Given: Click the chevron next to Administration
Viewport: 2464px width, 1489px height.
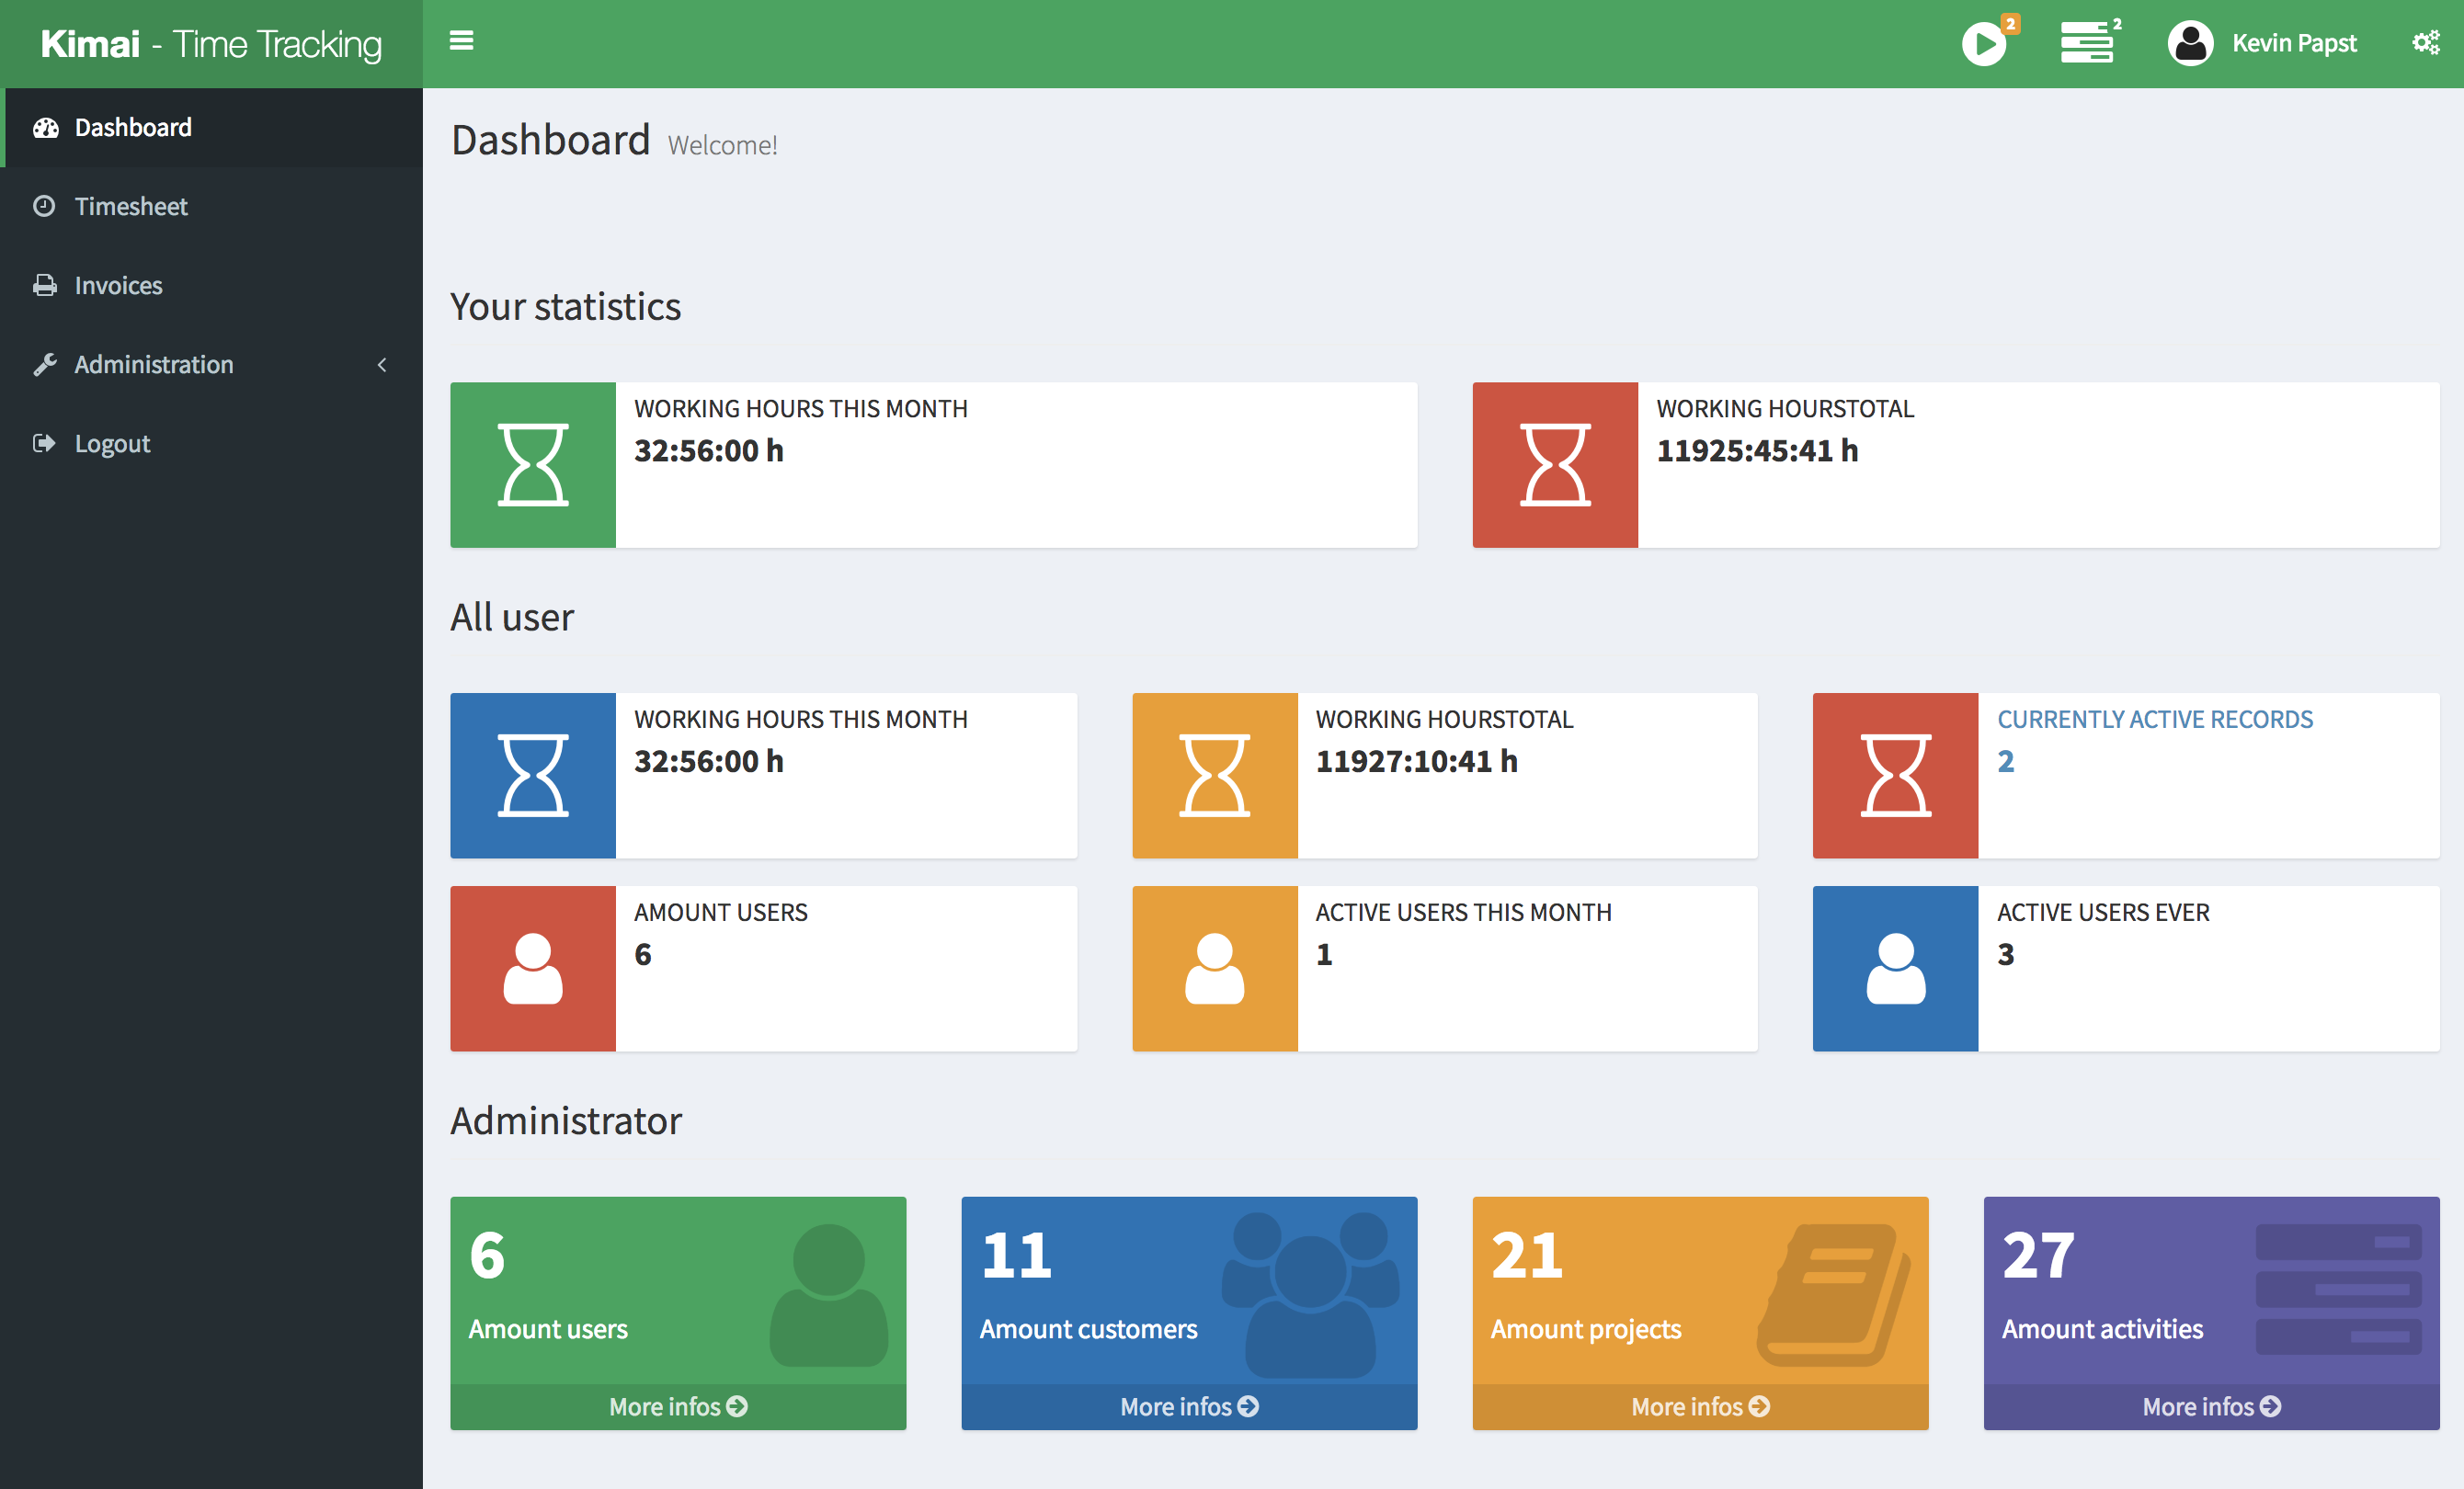Looking at the screenshot, I should (385, 364).
